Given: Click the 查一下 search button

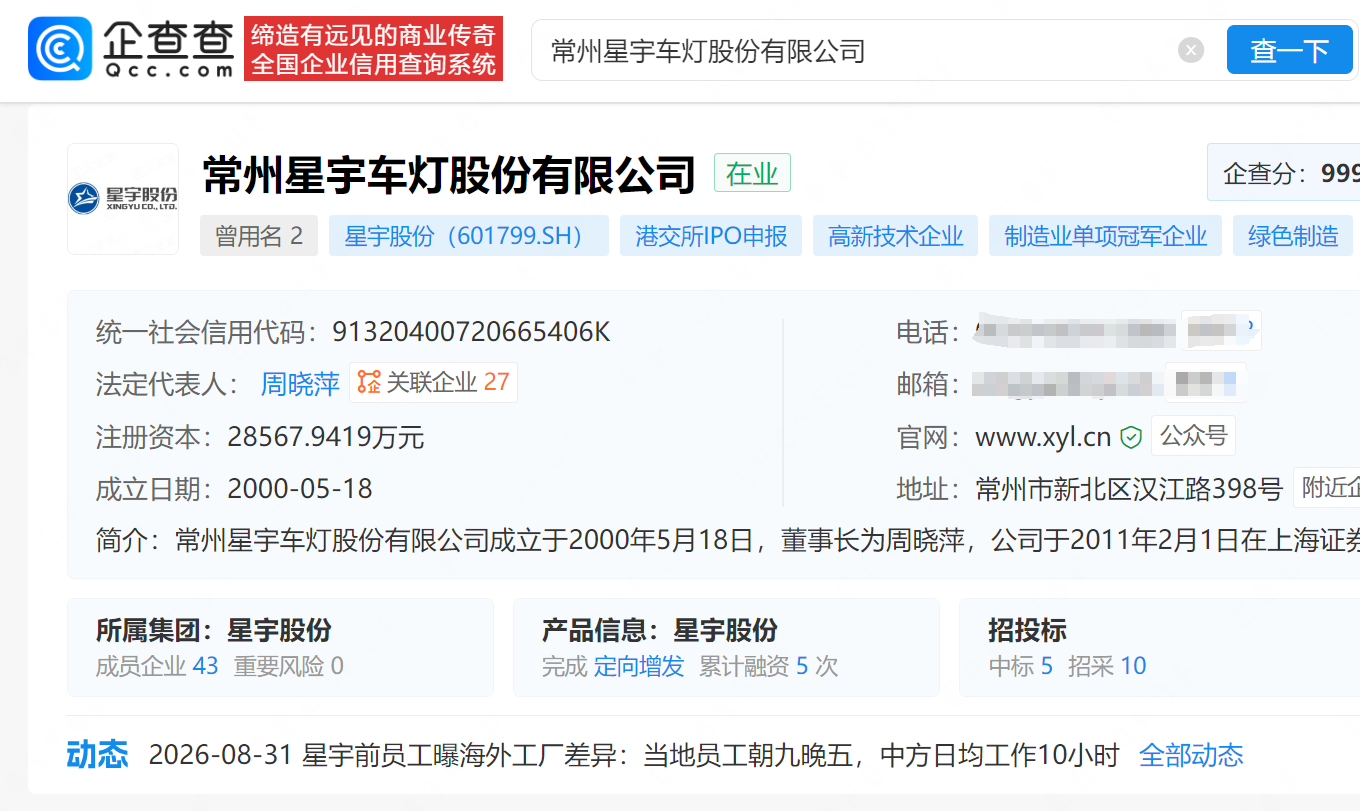Looking at the screenshot, I should (x=1290, y=50).
